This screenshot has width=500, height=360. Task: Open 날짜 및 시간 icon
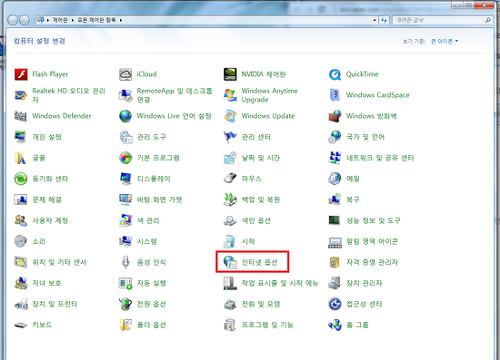(230, 158)
